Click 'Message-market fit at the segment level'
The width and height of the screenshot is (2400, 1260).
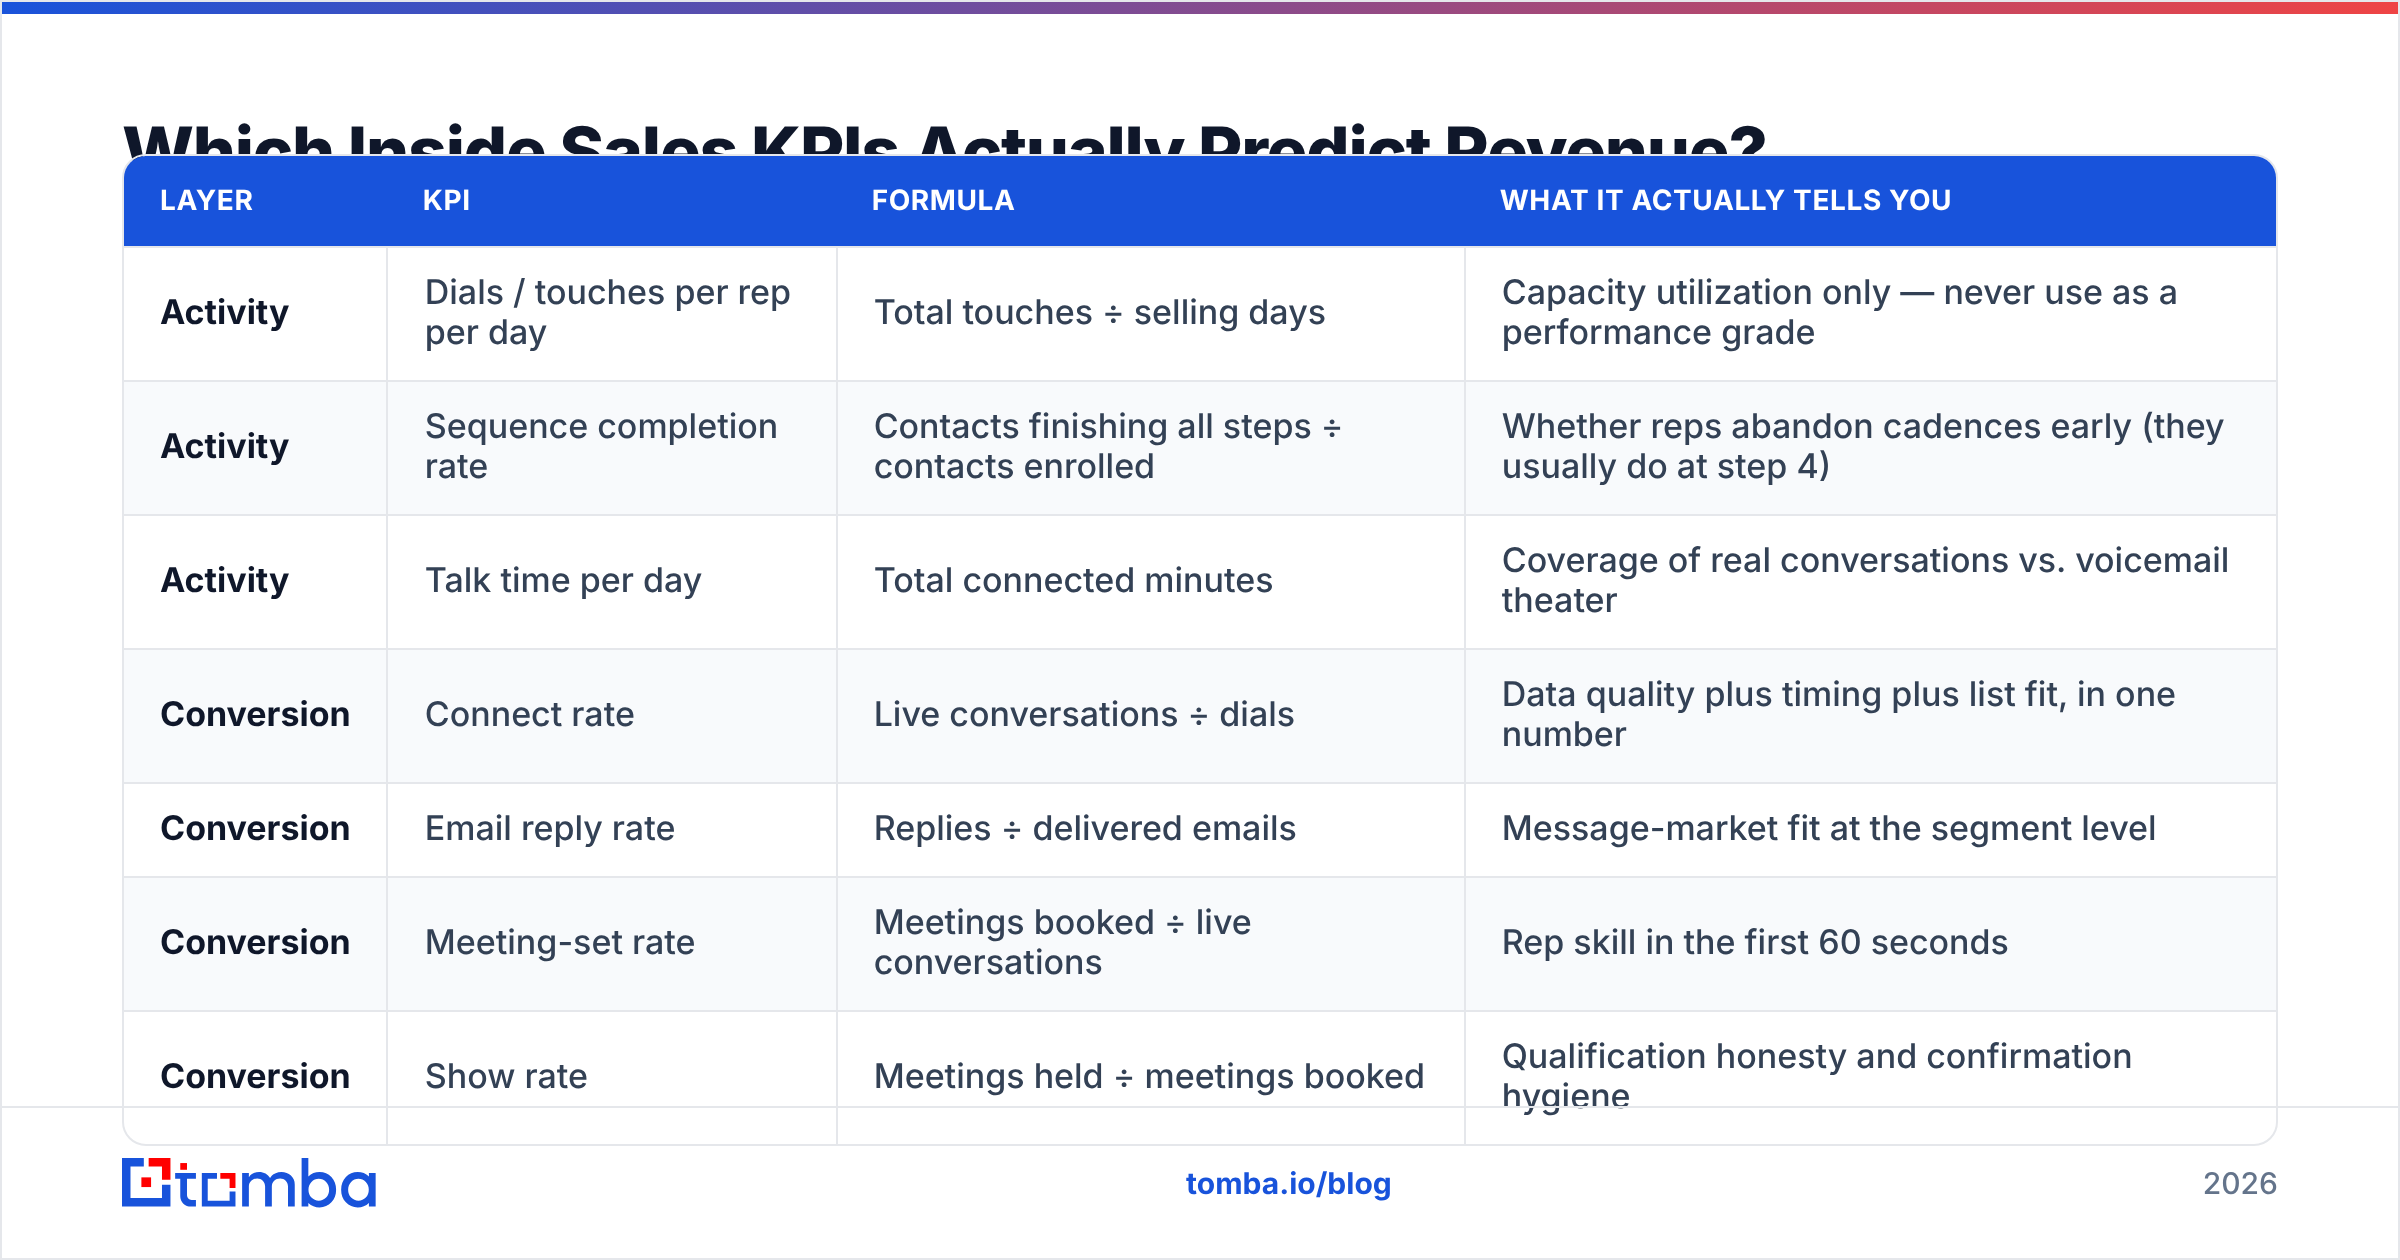[x=1829, y=828]
